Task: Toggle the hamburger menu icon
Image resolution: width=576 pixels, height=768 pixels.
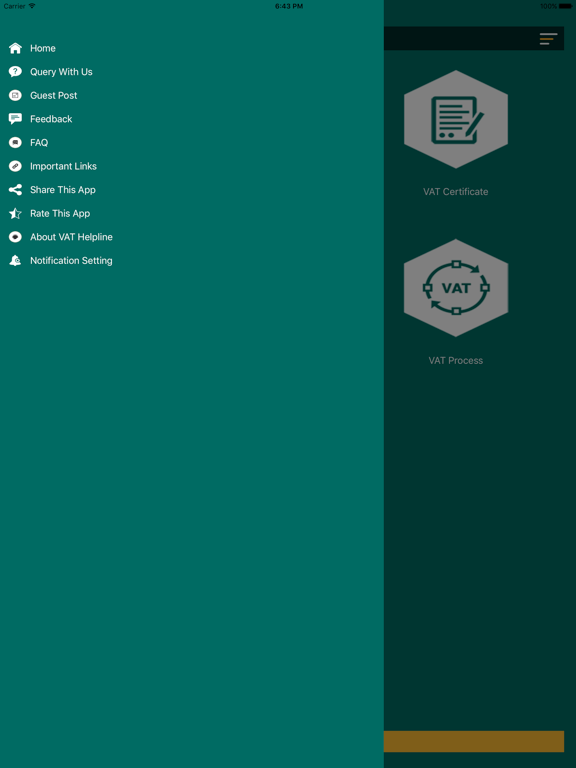Action: (x=549, y=39)
